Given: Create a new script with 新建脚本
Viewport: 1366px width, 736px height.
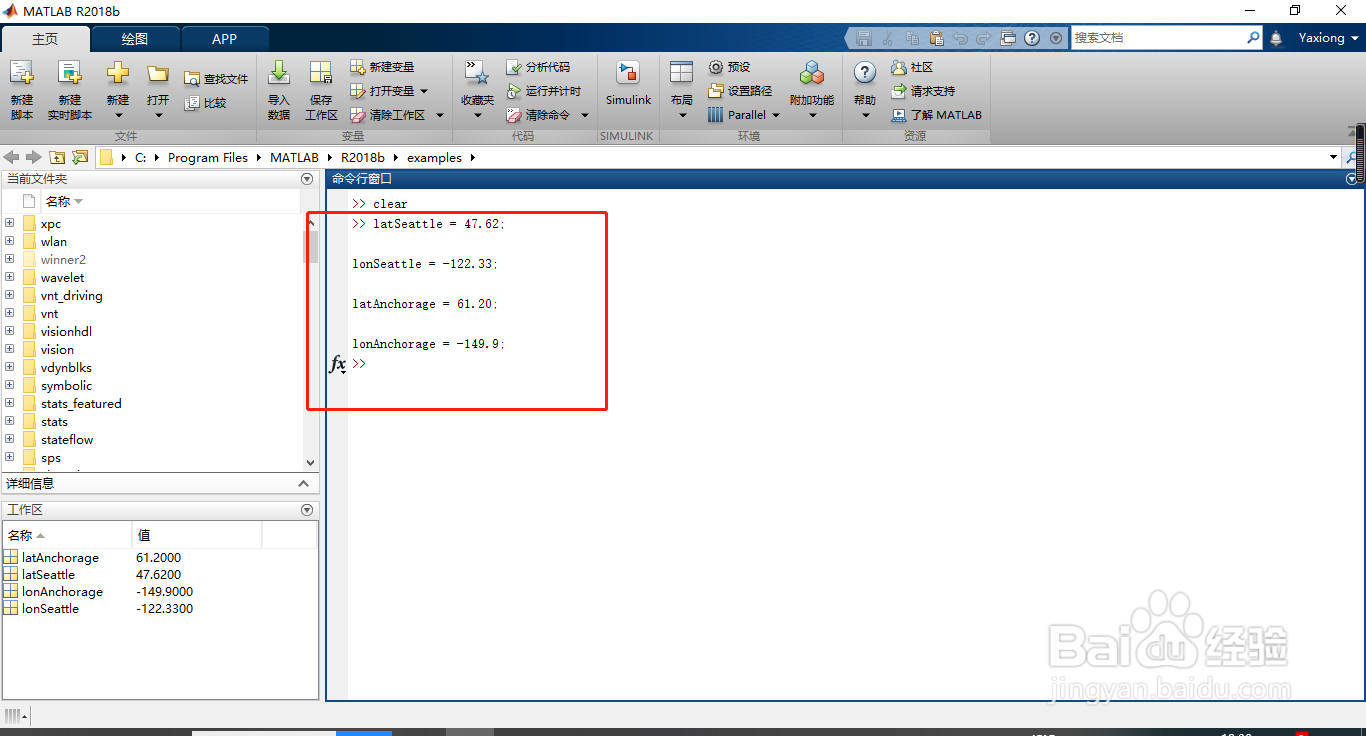Looking at the screenshot, I should coord(22,90).
